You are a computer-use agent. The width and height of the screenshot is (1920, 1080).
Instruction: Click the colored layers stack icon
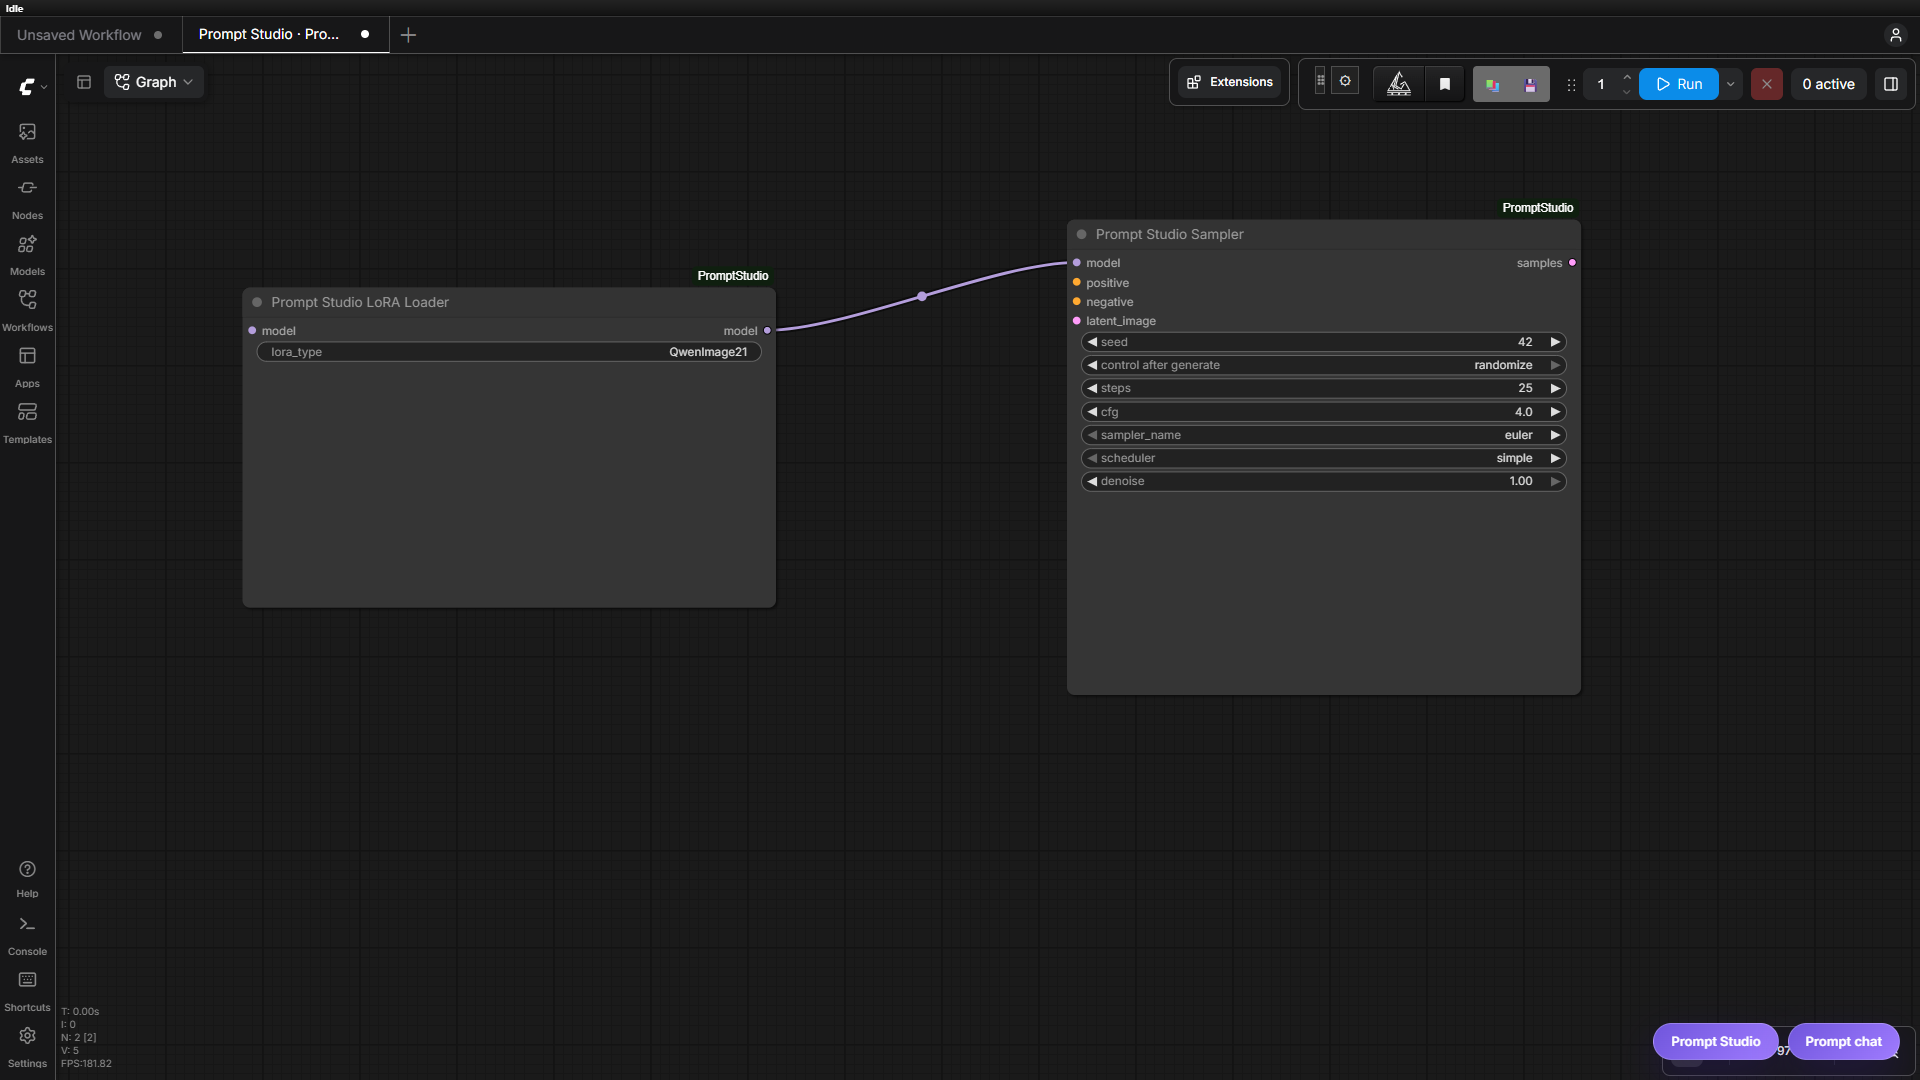pos(1492,85)
